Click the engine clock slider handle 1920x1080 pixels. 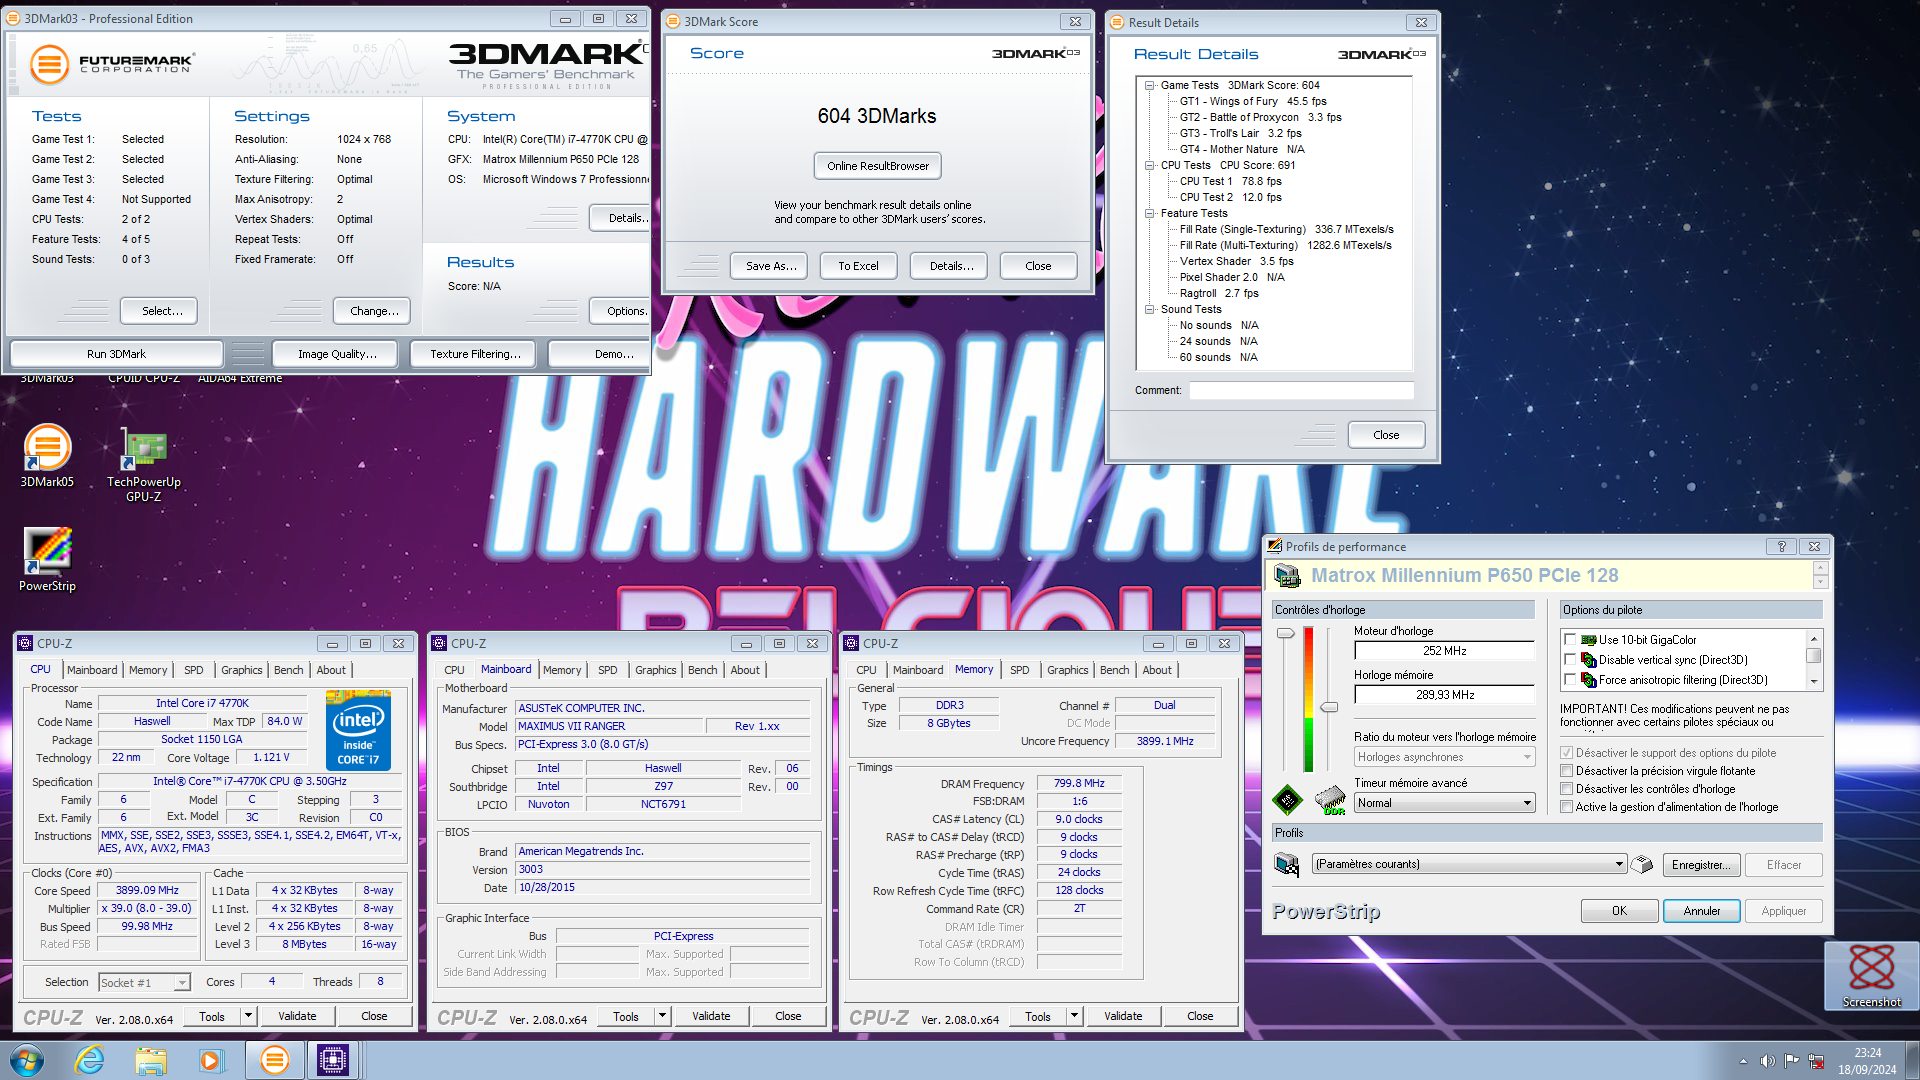click(1286, 633)
